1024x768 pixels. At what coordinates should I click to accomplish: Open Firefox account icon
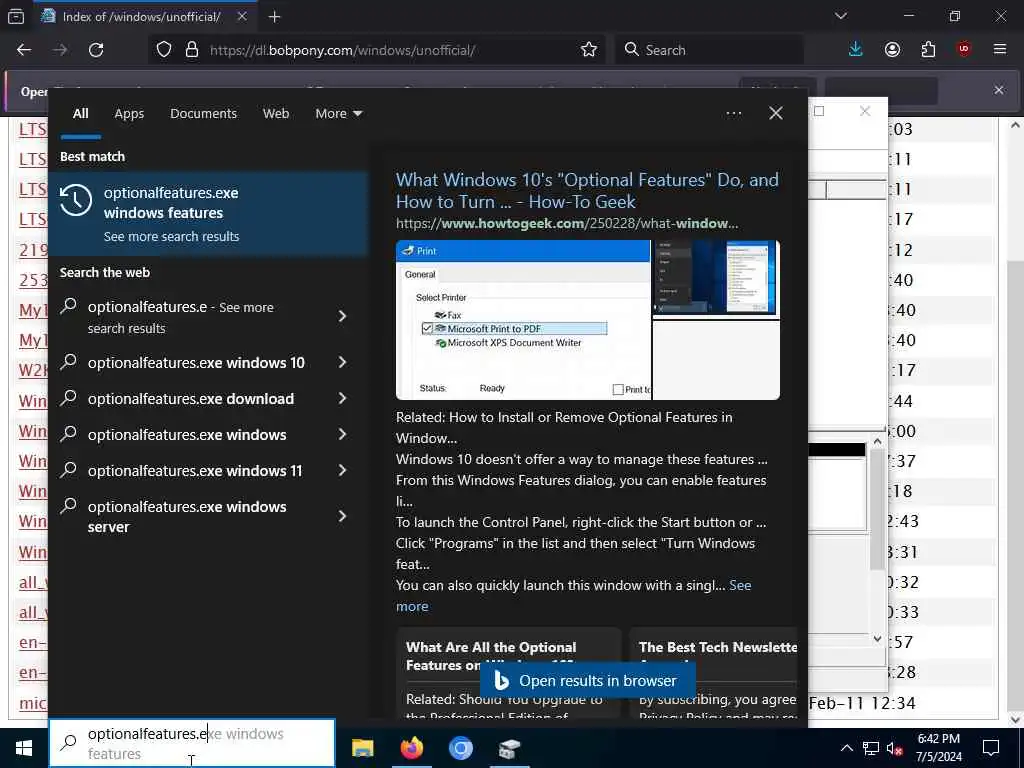892,50
